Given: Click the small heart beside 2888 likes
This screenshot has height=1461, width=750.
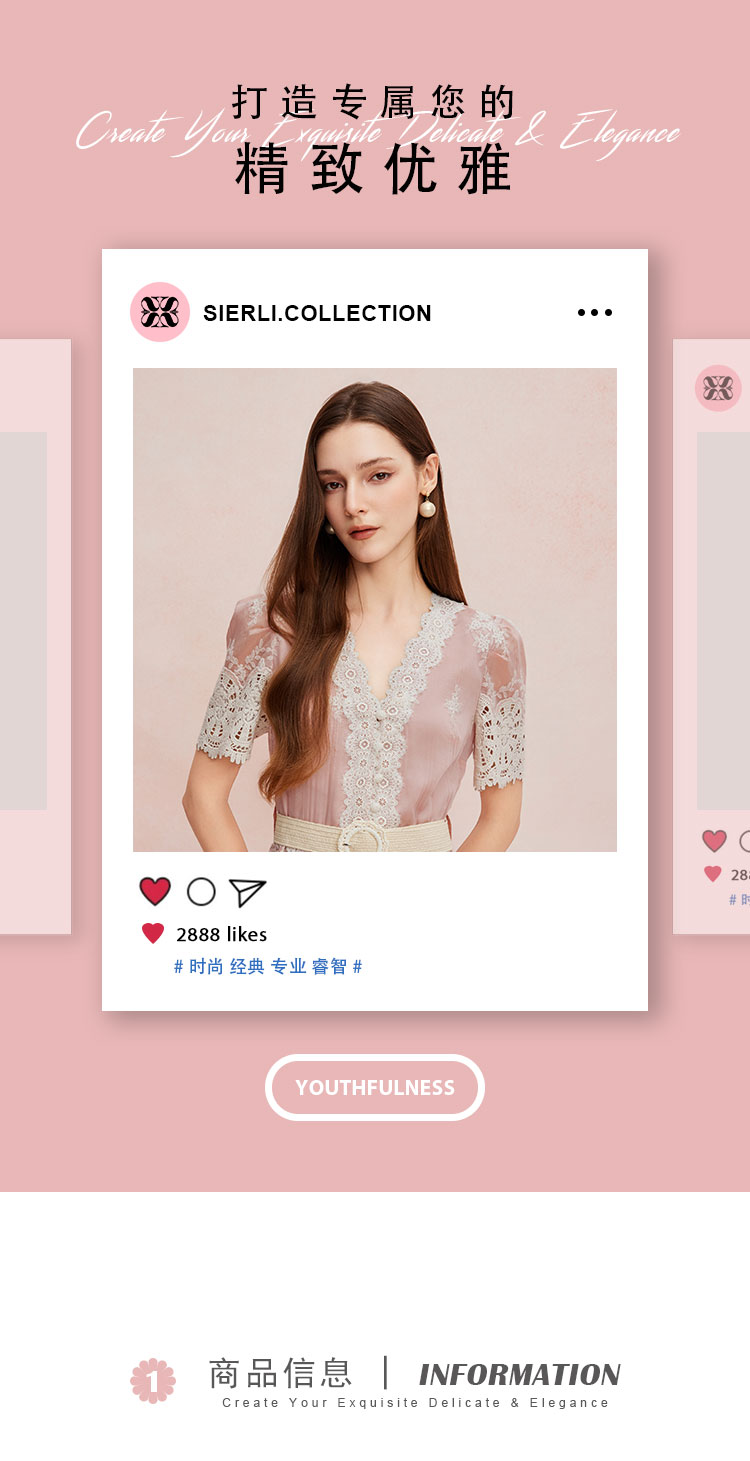Looking at the screenshot, I should (153, 934).
